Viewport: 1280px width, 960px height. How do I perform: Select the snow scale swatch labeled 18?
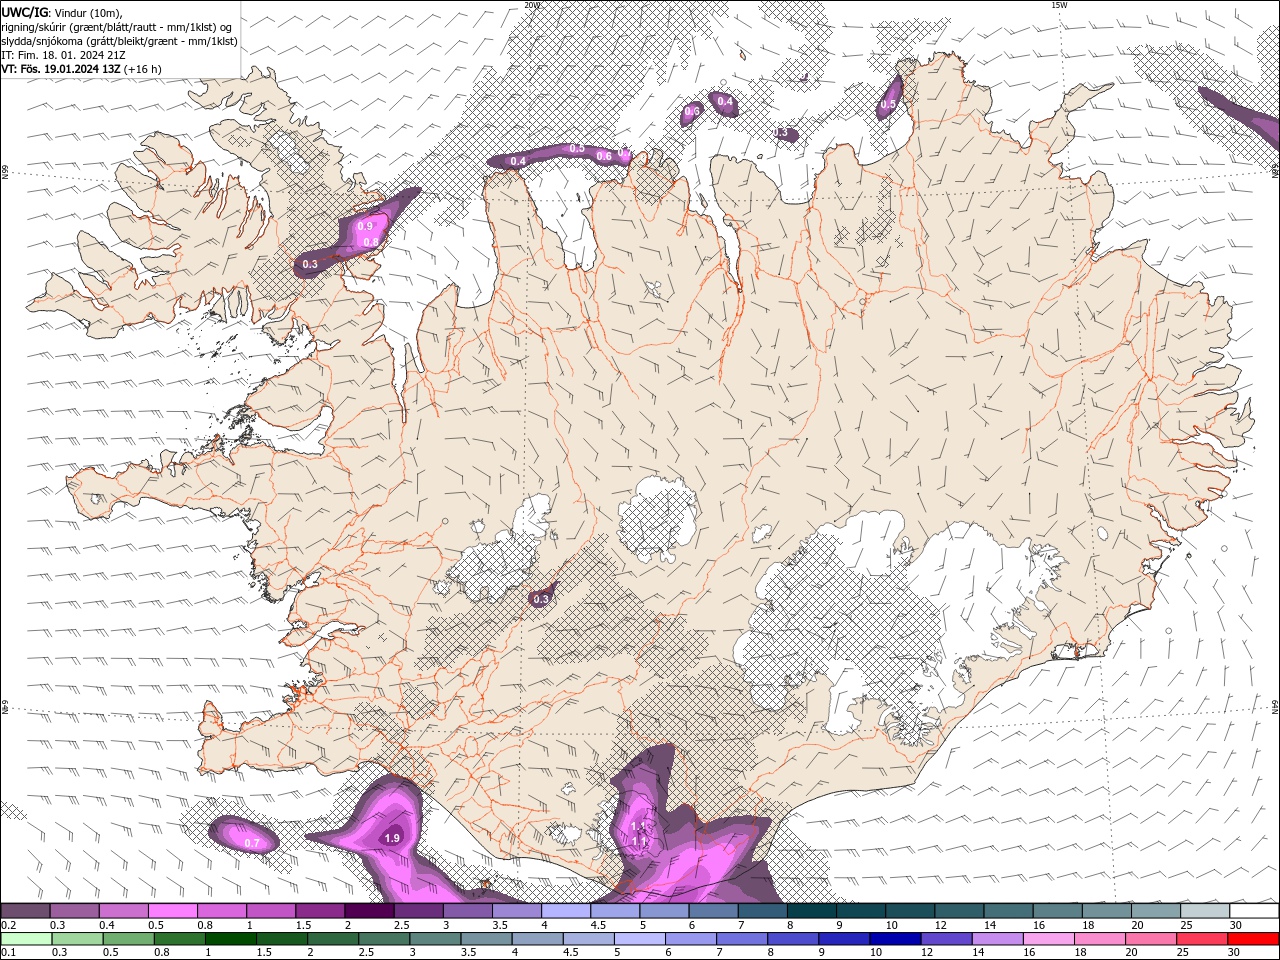[x=1108, y=911]
